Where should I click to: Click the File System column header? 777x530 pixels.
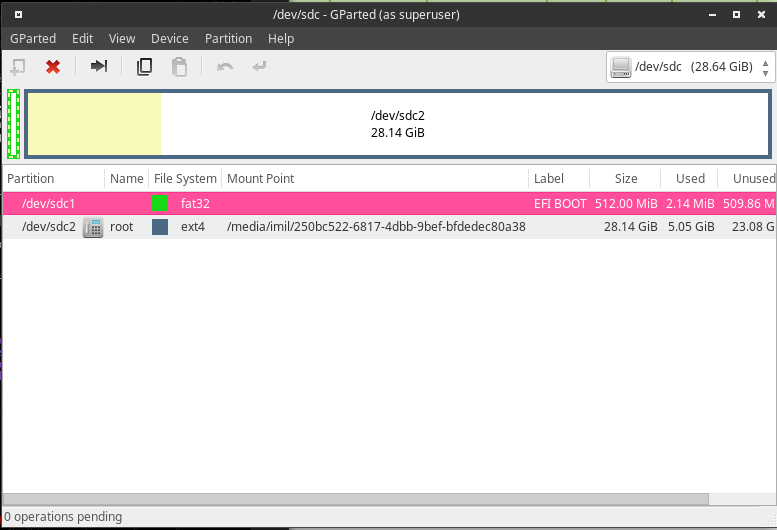click(185, 178)
